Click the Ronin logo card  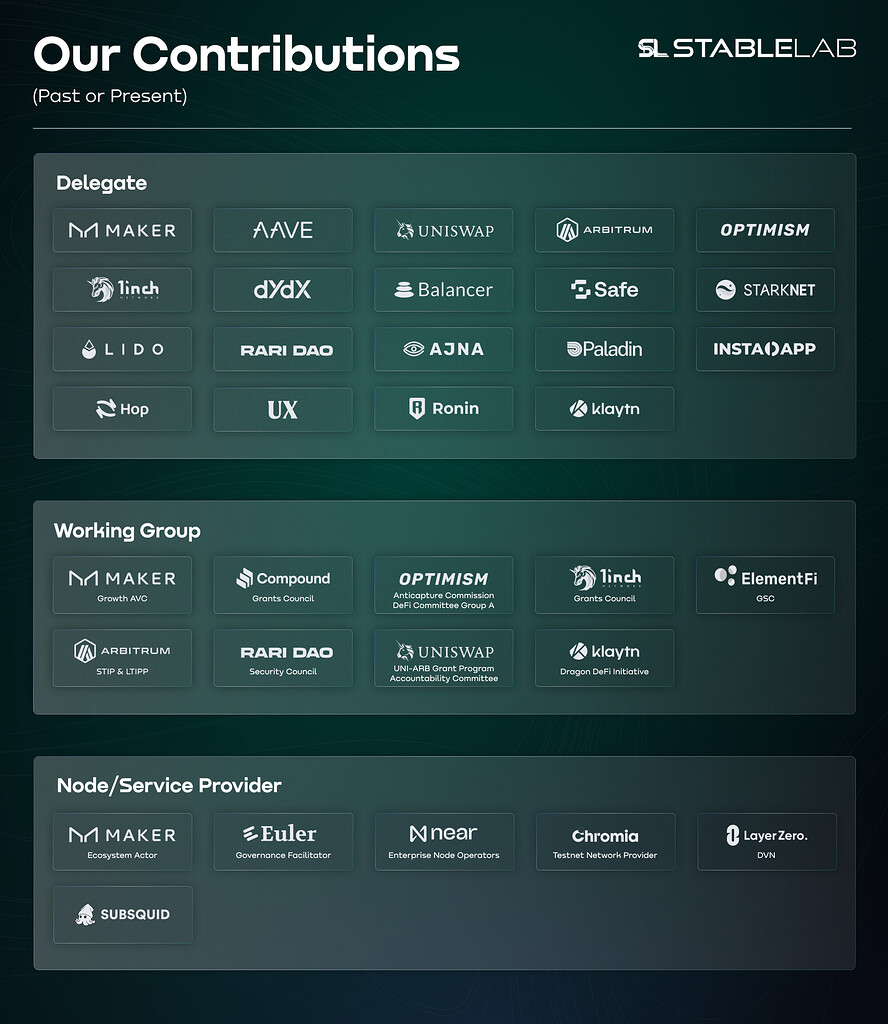pos(444,409)
